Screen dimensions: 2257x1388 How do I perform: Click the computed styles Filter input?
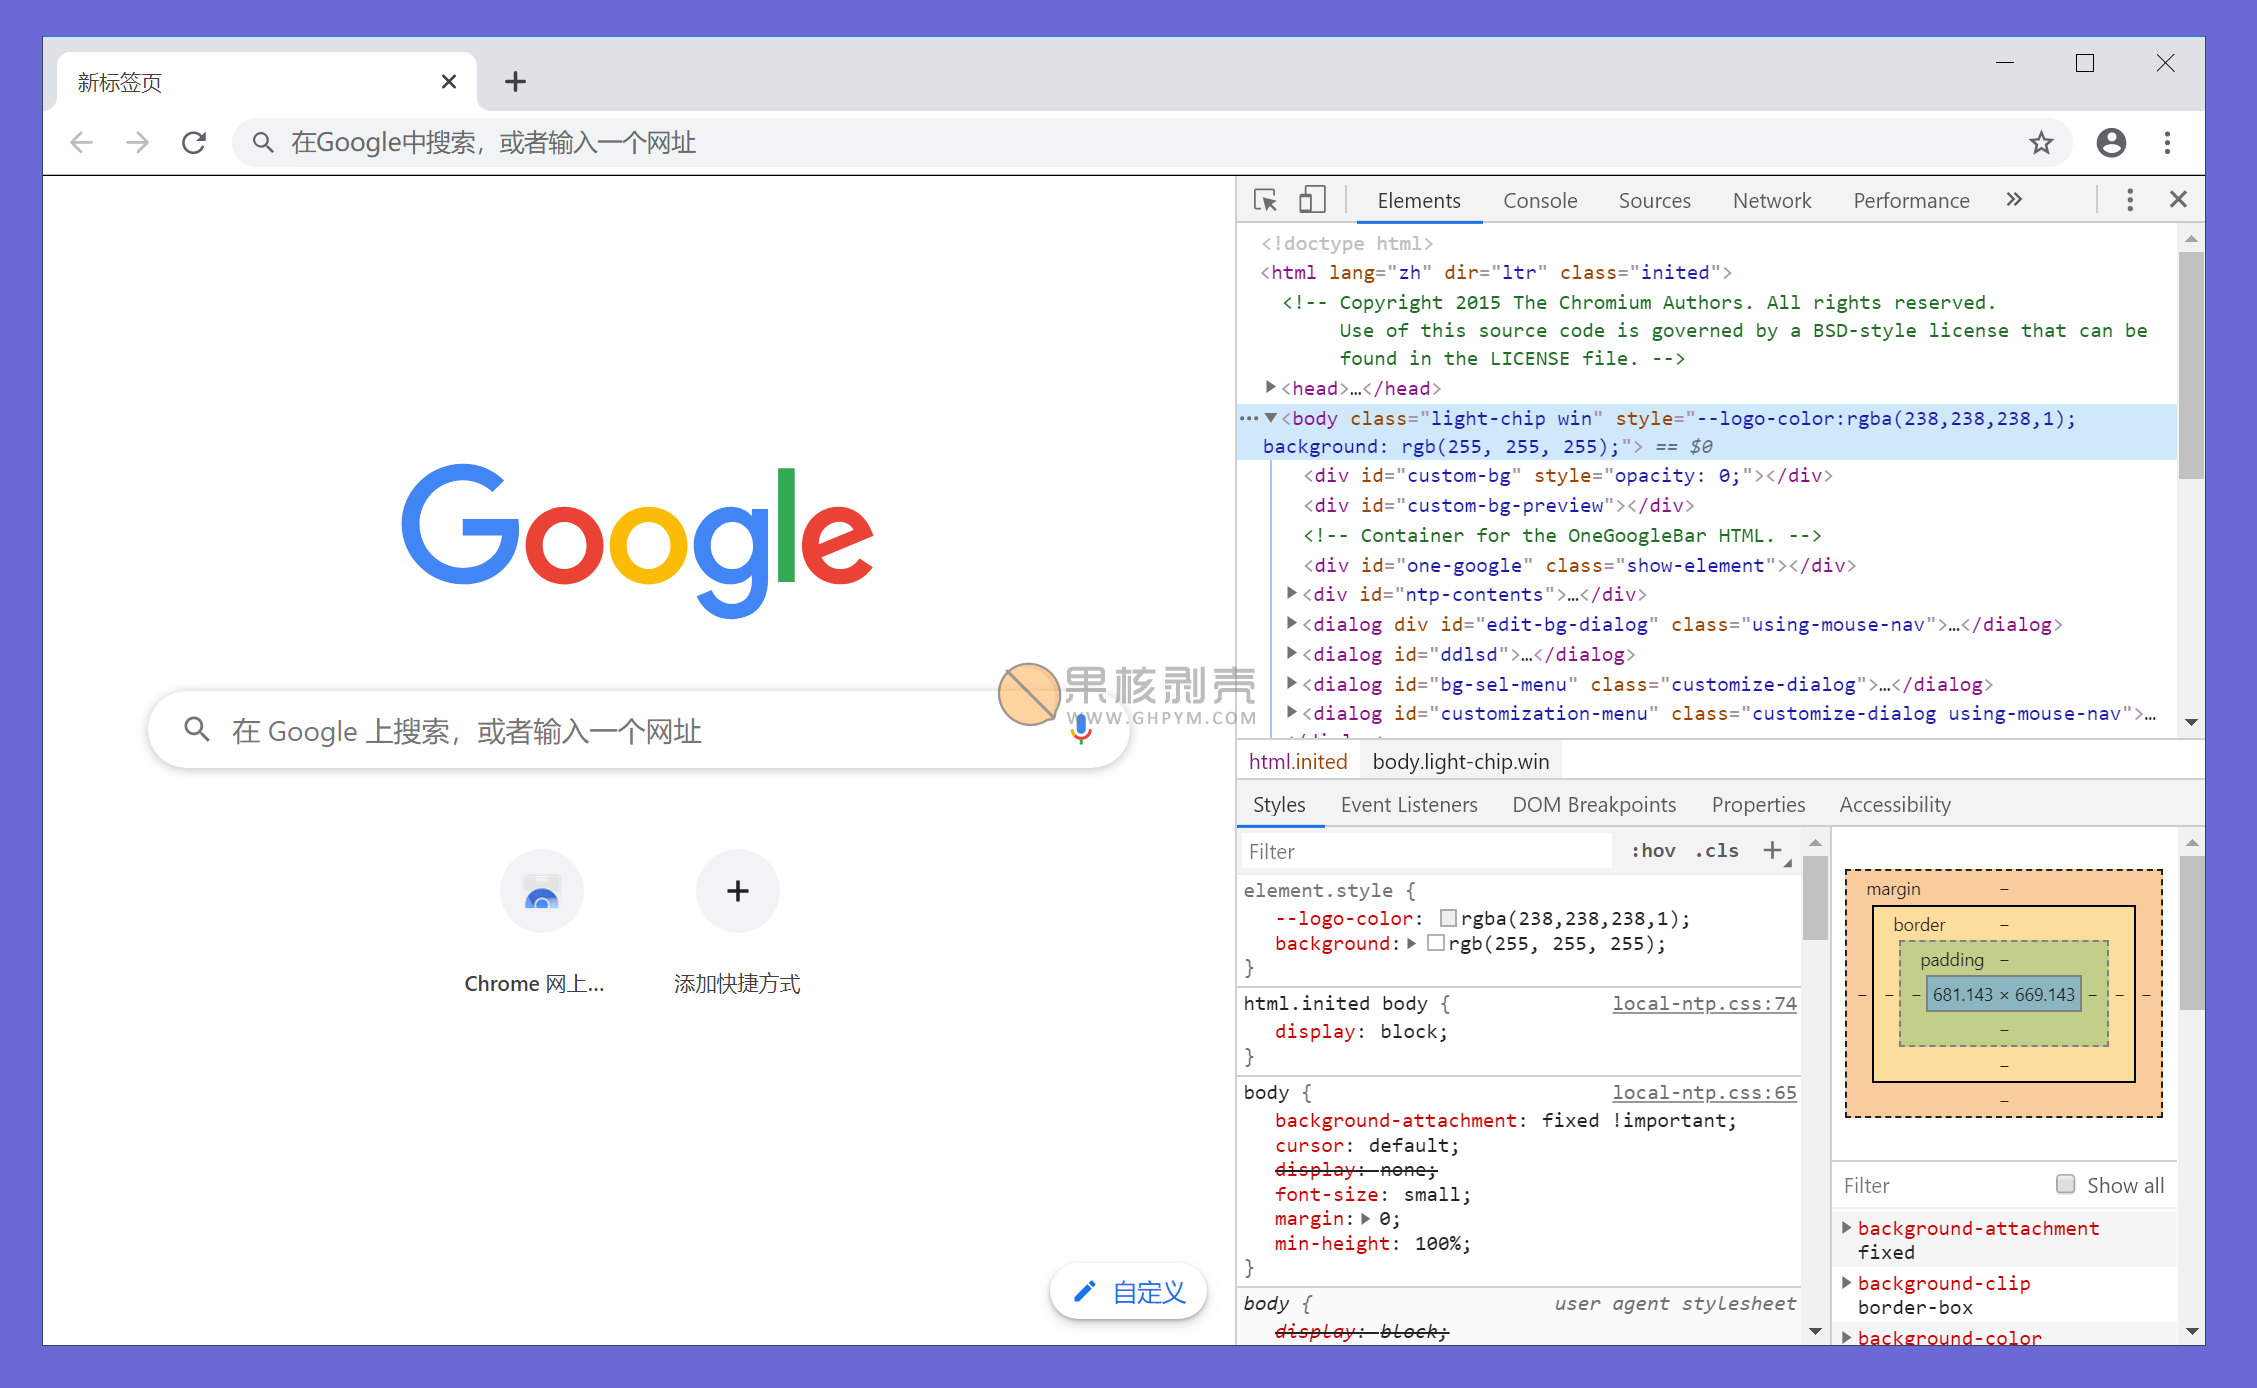[x=1940, y=1185]
